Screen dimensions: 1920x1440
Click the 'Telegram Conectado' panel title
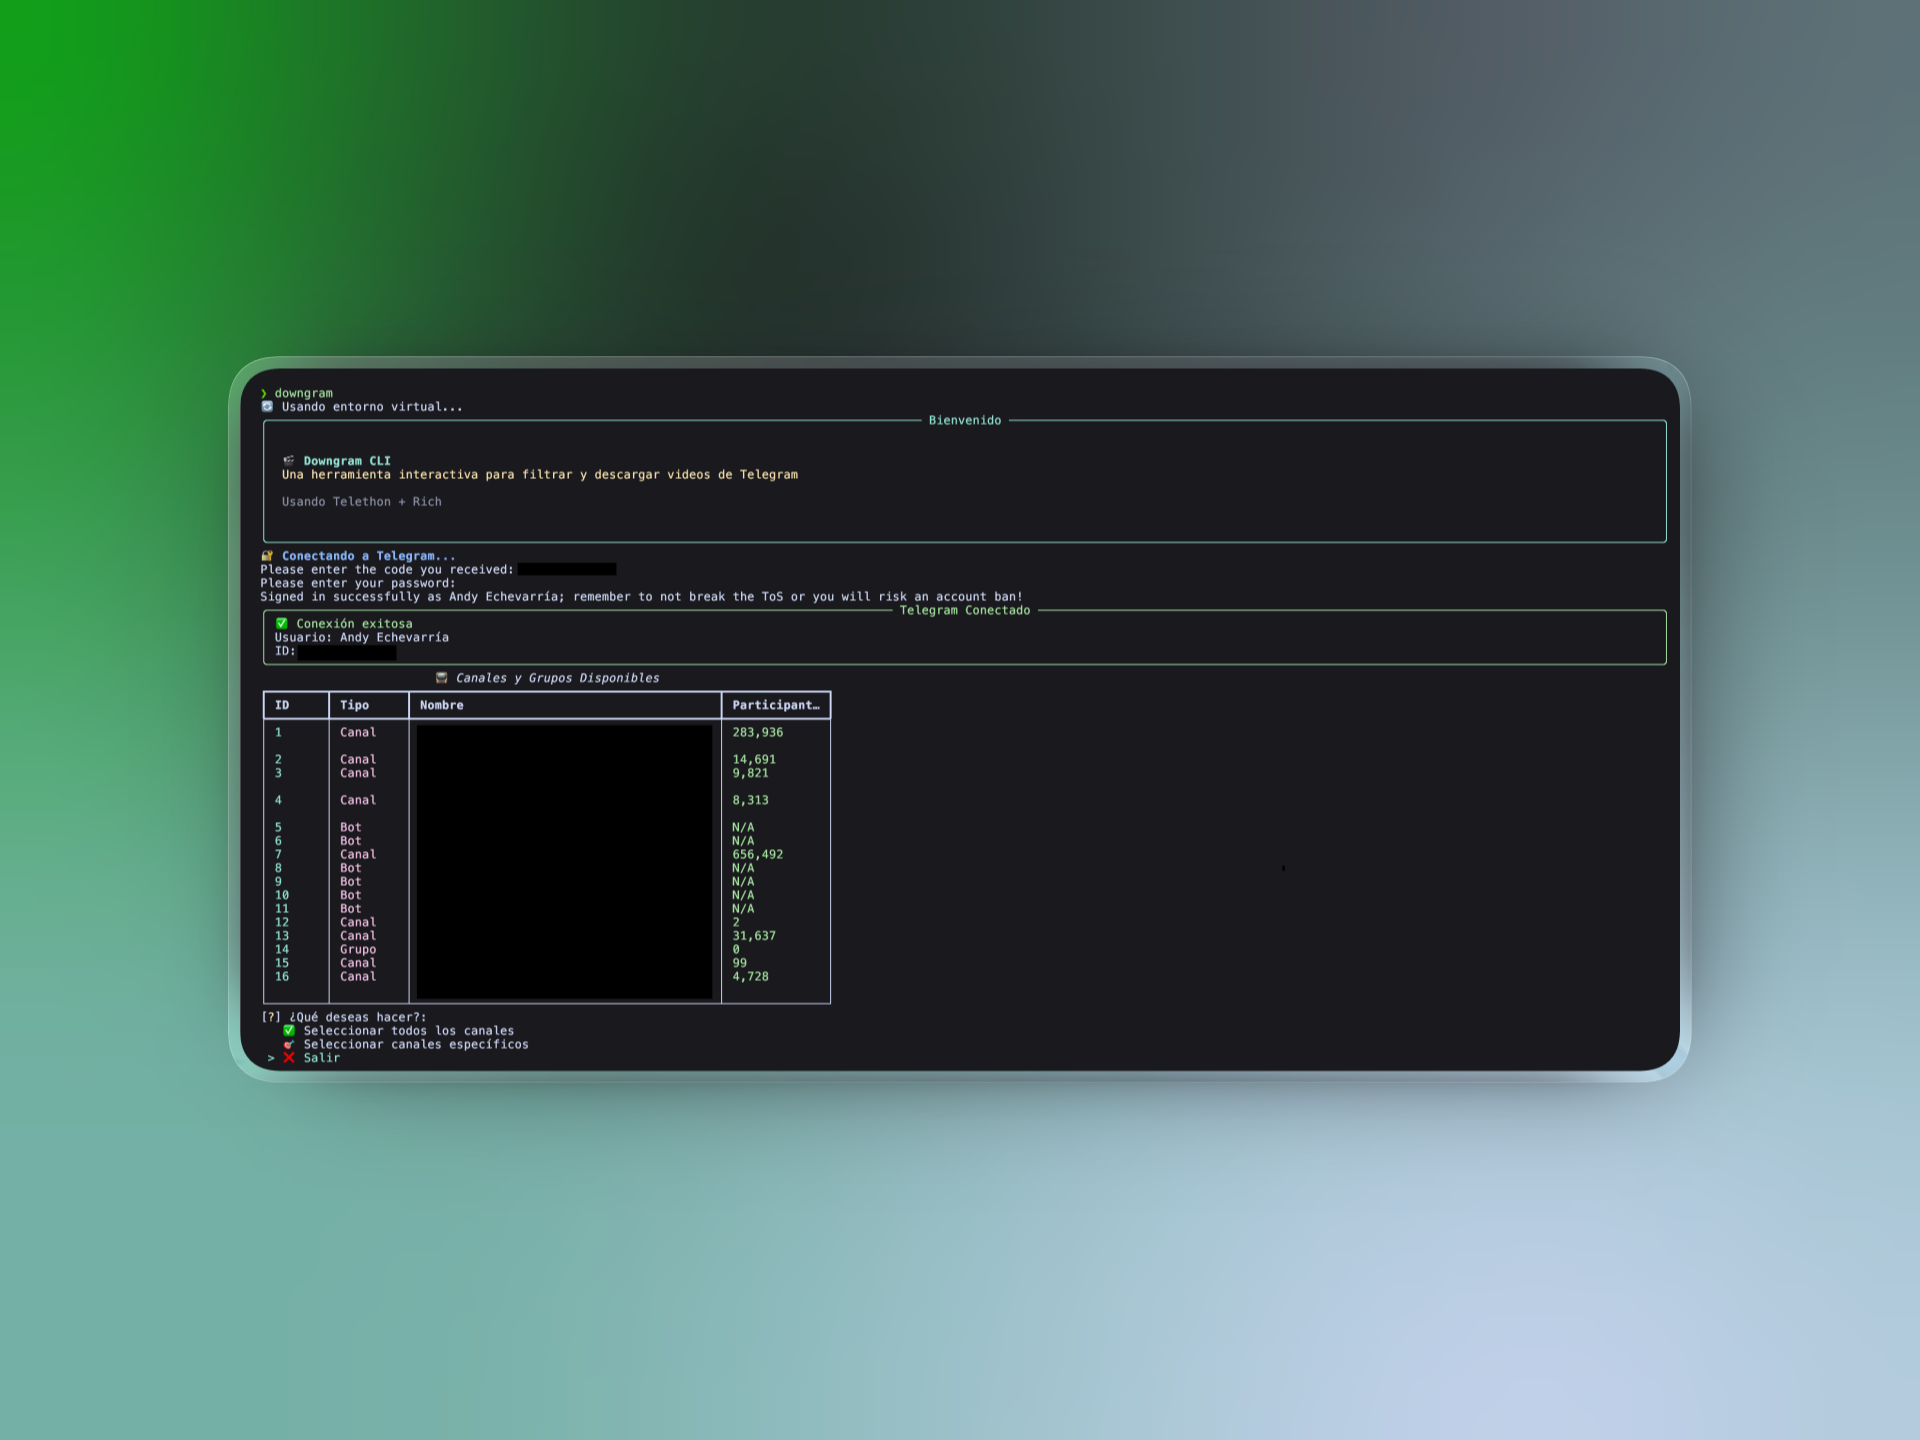coord(965,611)
